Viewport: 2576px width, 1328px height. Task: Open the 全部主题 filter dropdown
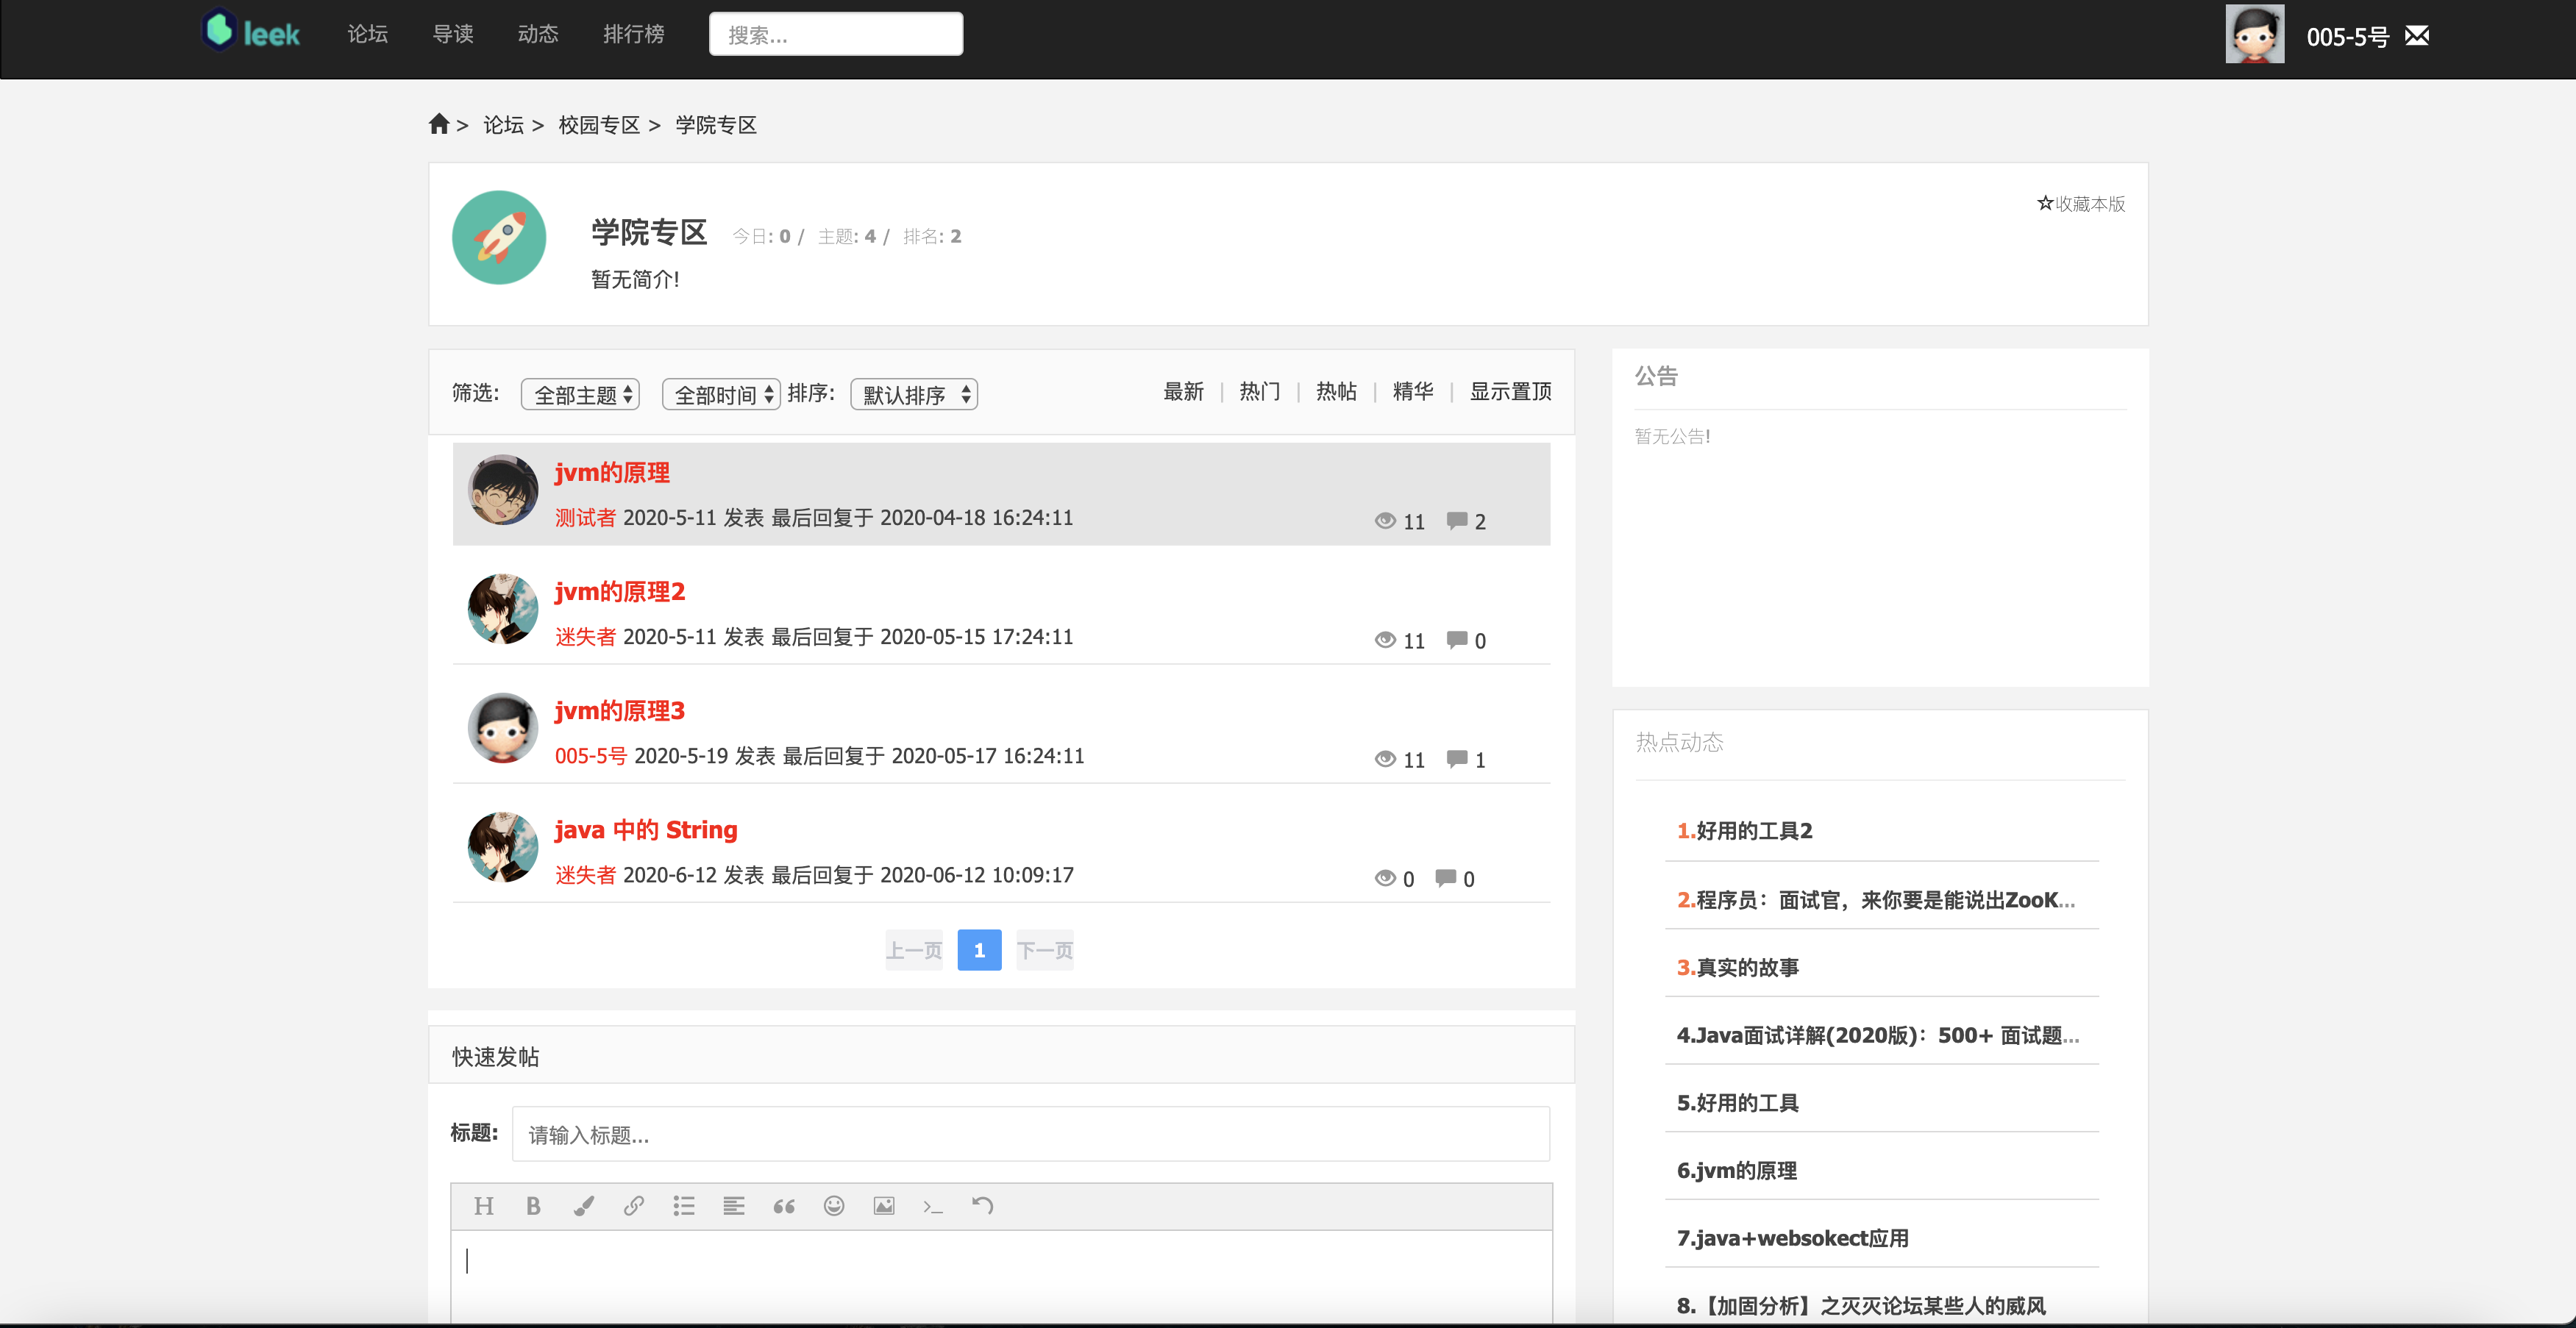(x=580, y=394)
